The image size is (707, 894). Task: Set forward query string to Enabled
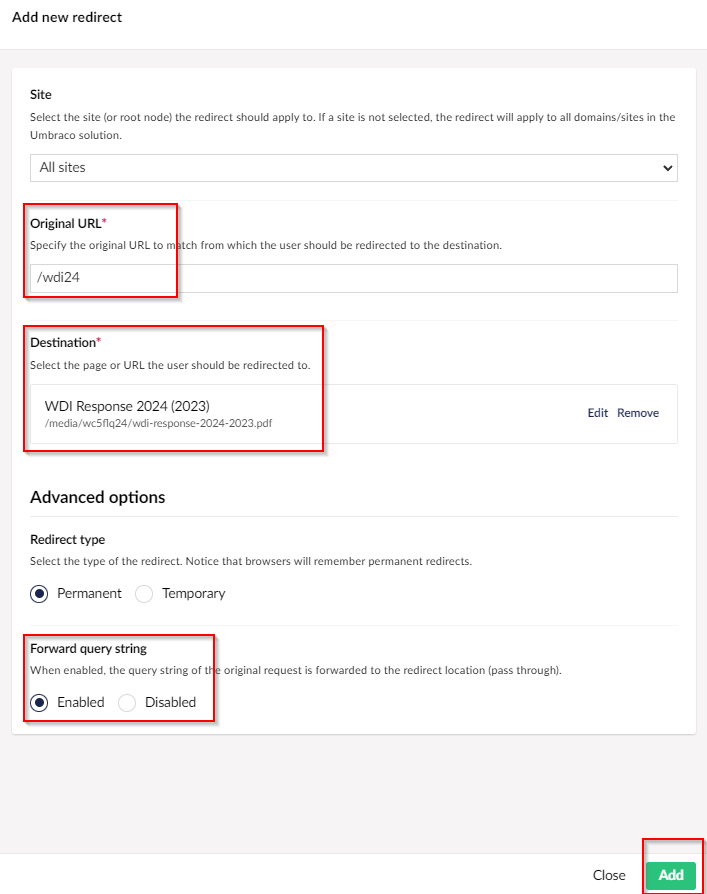[x=39, y=702]
